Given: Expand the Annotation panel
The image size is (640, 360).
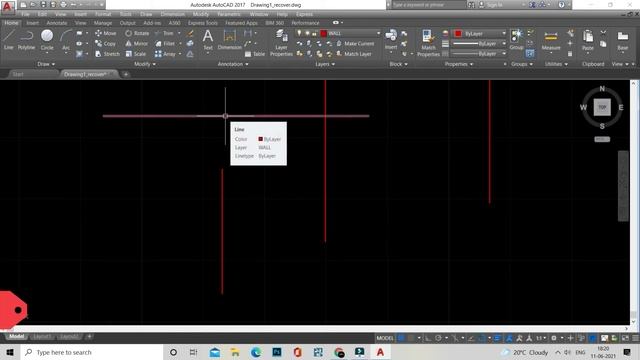Looking at the screenshot, I should point(233,64).
